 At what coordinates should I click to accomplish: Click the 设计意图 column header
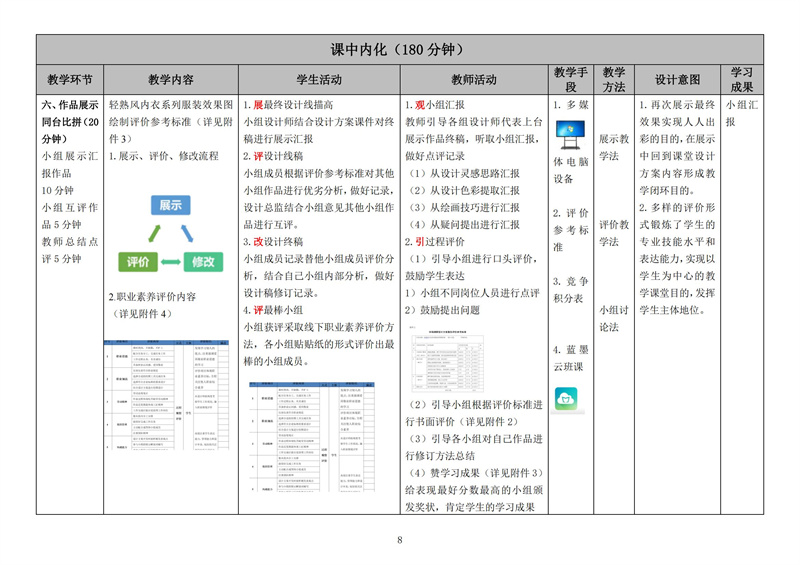click(x=678, y=80)
